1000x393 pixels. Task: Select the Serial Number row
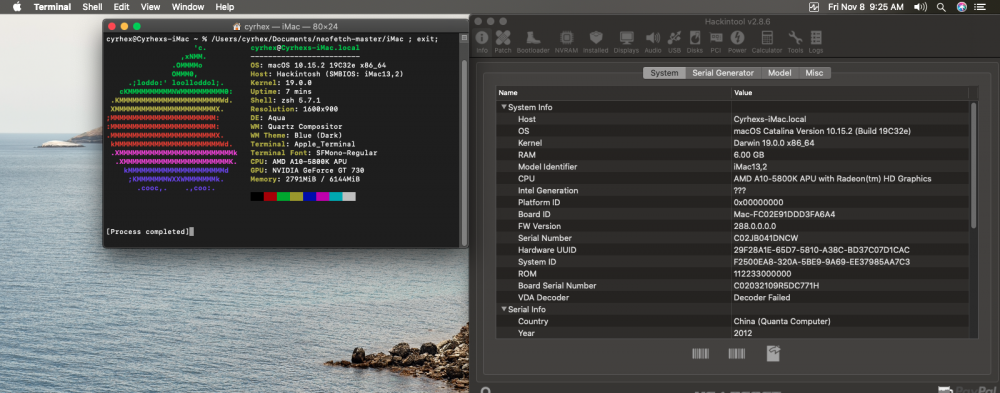point(732,238)
